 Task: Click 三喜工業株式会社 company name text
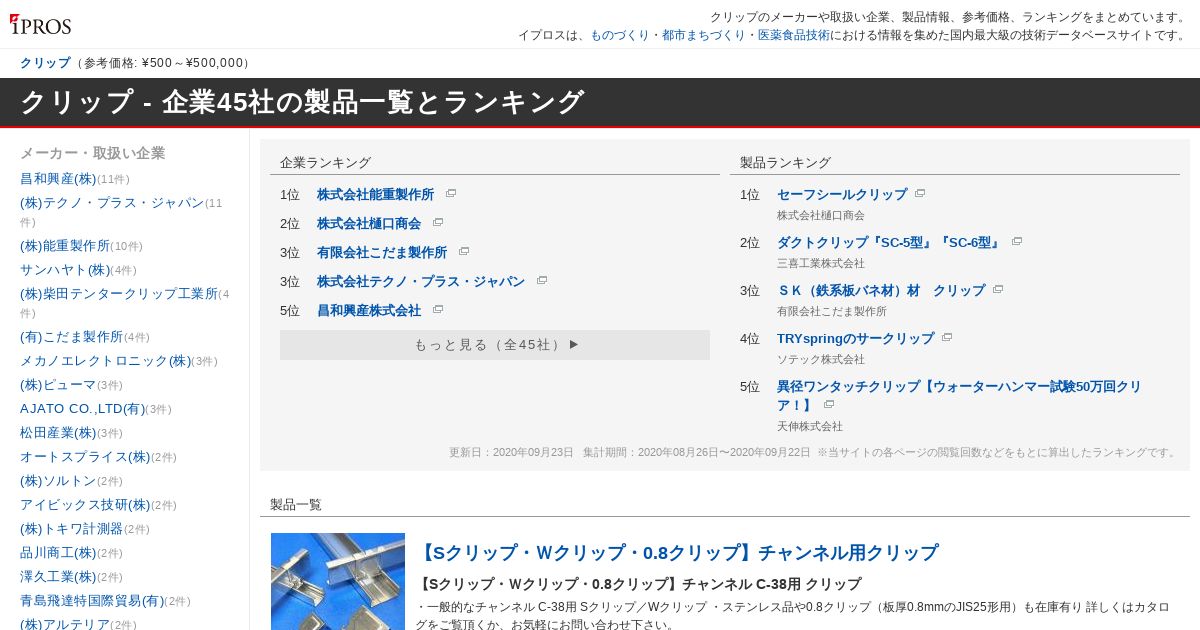tap(821, 264)
